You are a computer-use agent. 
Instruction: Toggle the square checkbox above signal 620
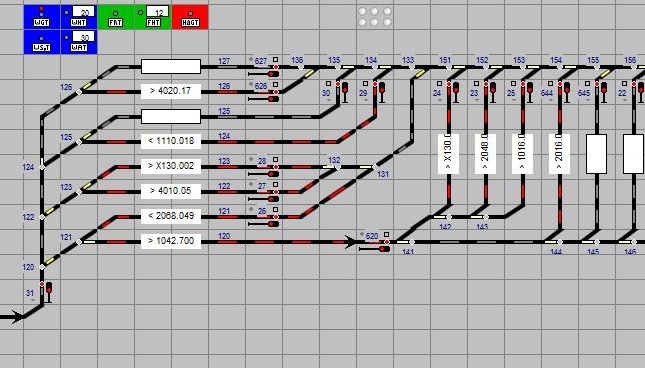coord(386,234)
